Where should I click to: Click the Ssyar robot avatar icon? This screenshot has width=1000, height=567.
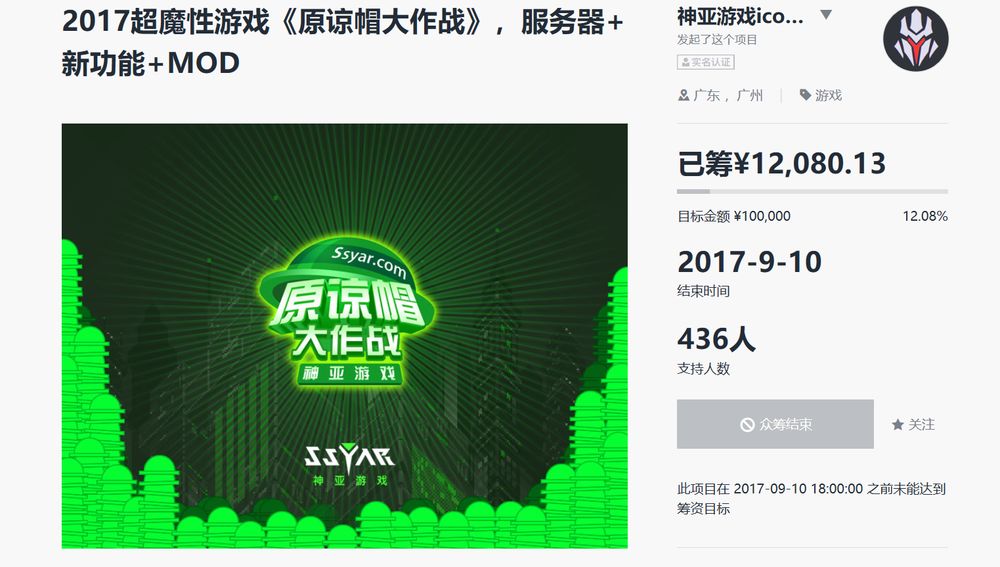pos(915,39)
